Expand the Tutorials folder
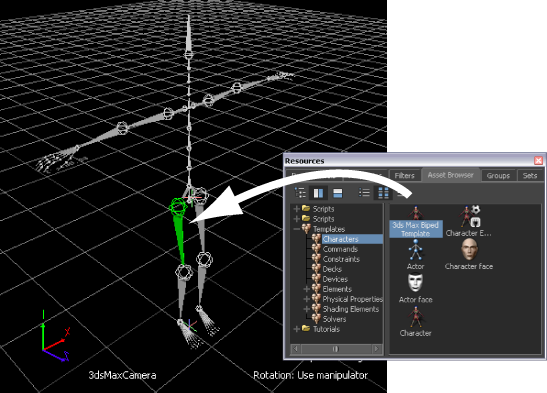This screenshot has width=547, height=393. (x=297, y=329)
